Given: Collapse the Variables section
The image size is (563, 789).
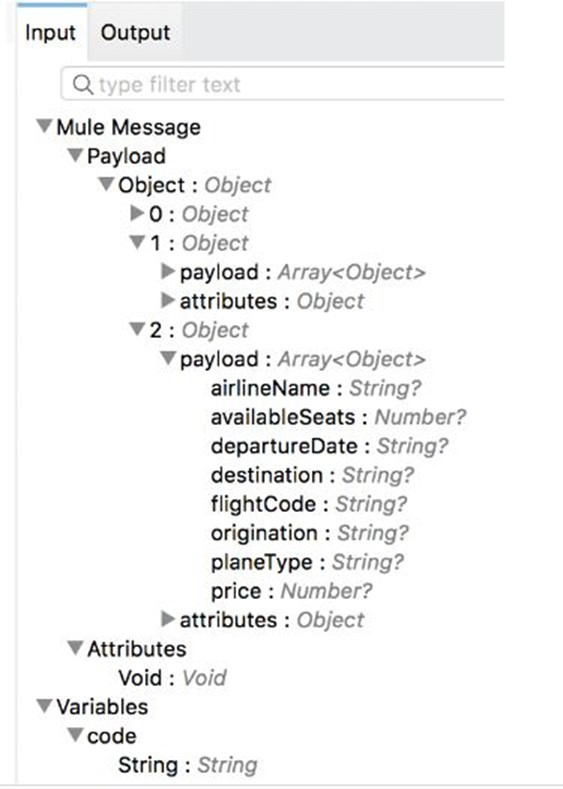Looking at the screenshot, I should [44, 705].
